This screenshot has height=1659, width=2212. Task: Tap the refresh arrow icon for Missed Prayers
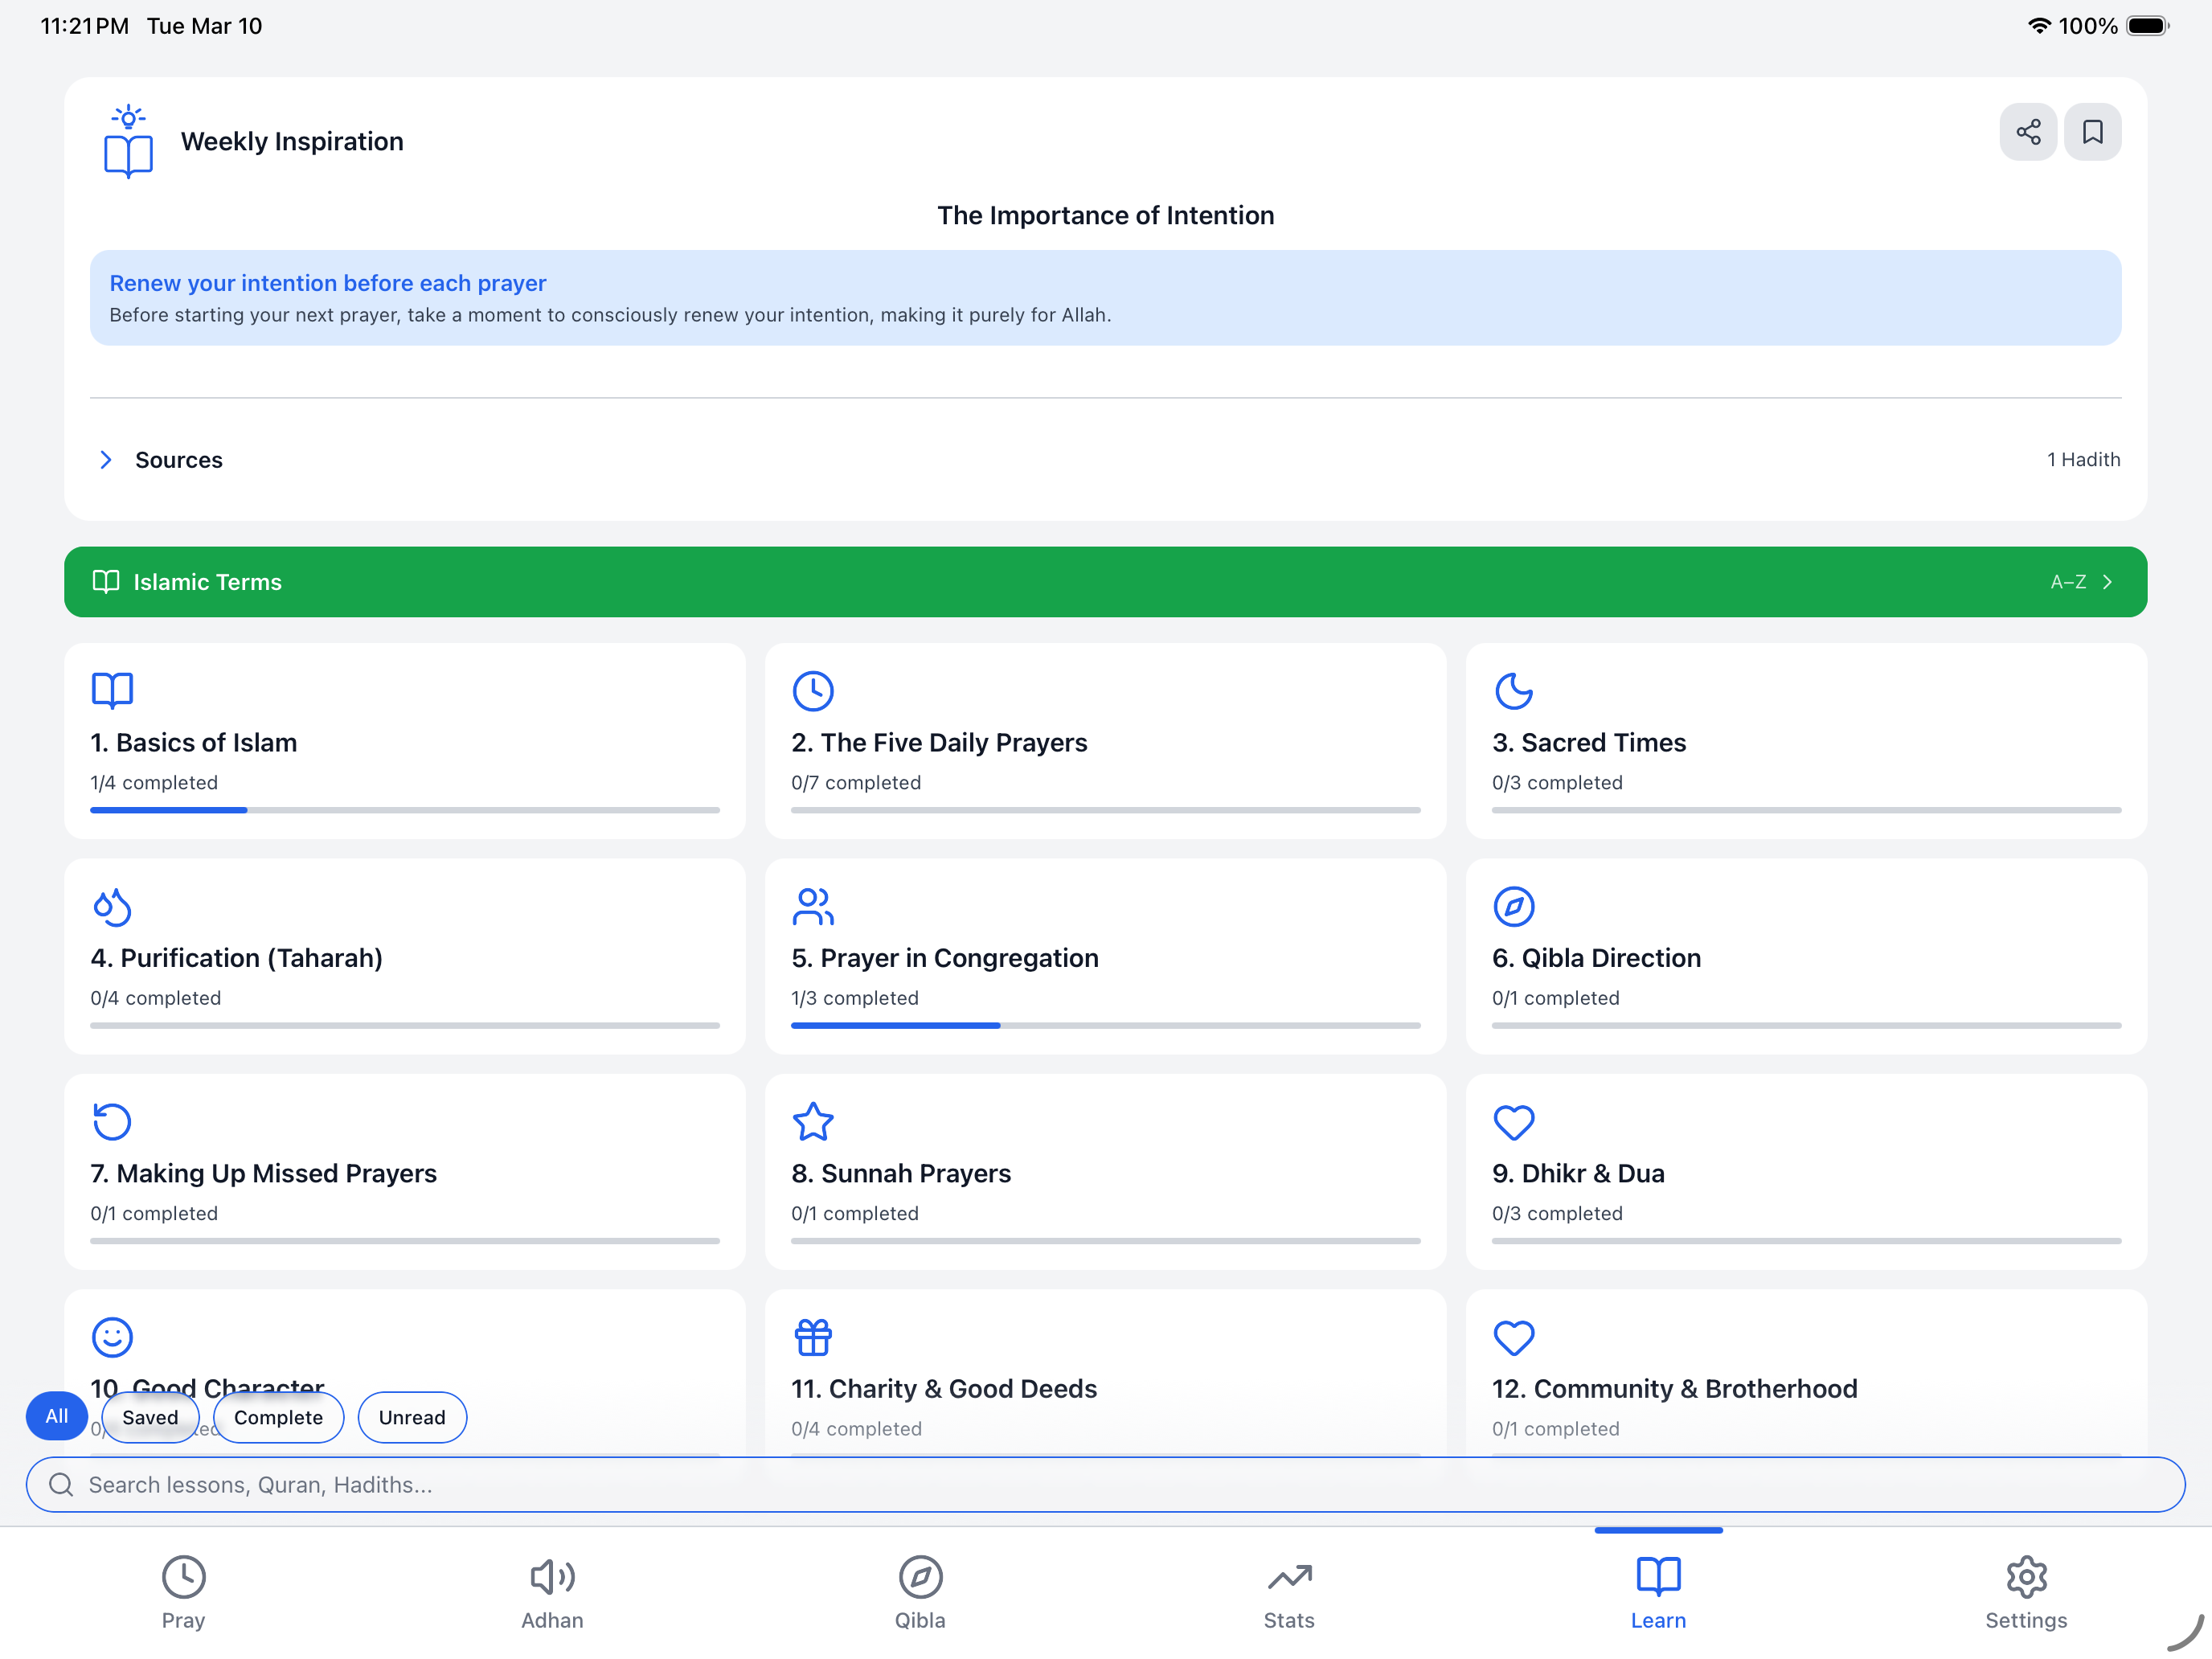112,1121
